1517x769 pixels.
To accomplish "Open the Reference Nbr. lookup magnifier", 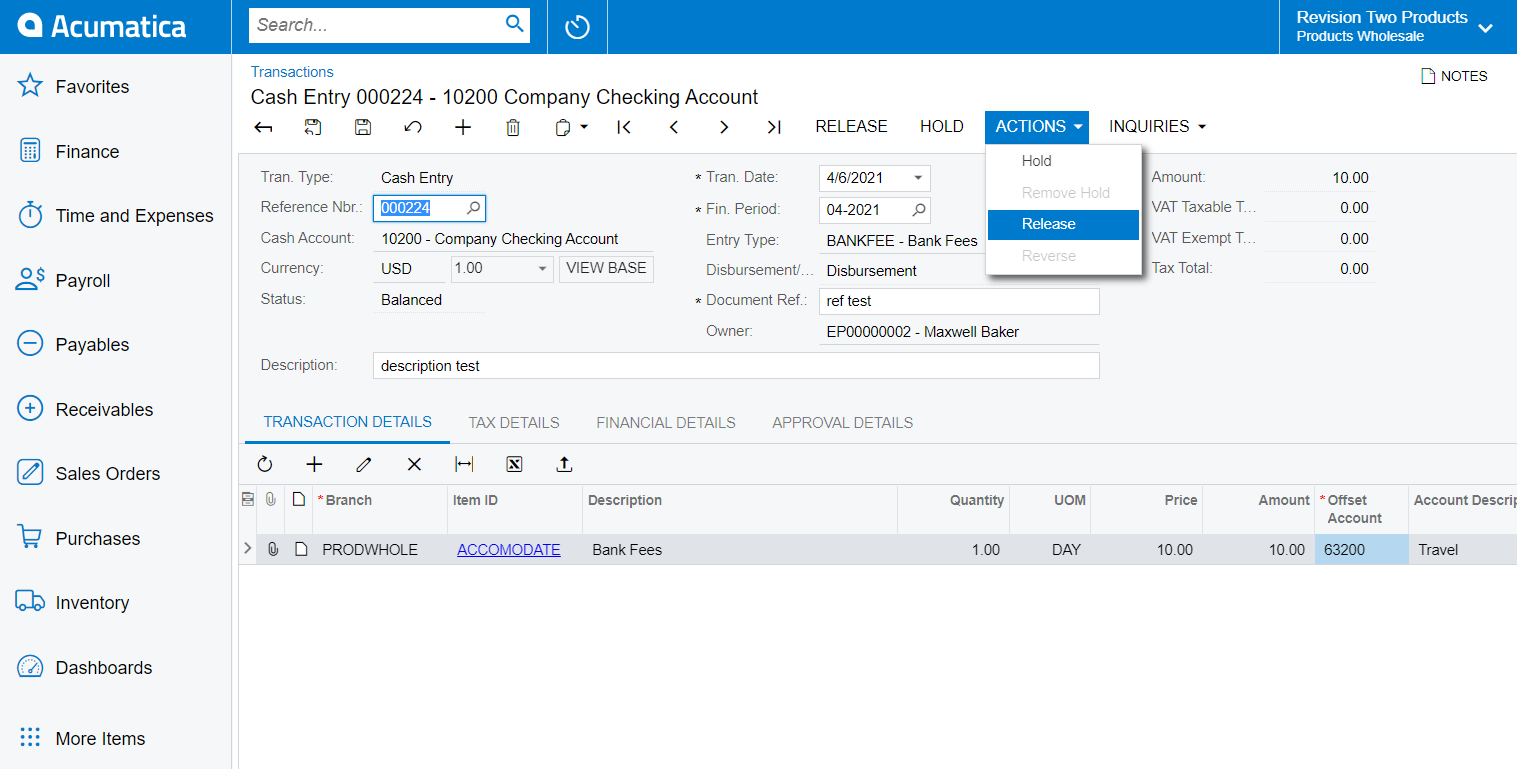I will coord(473,208).
